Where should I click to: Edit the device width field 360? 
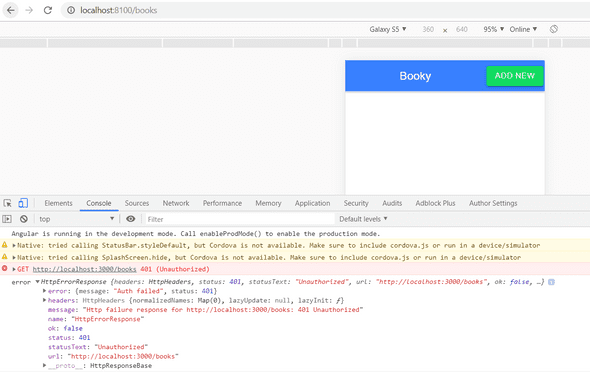click(x=428, y=29)
